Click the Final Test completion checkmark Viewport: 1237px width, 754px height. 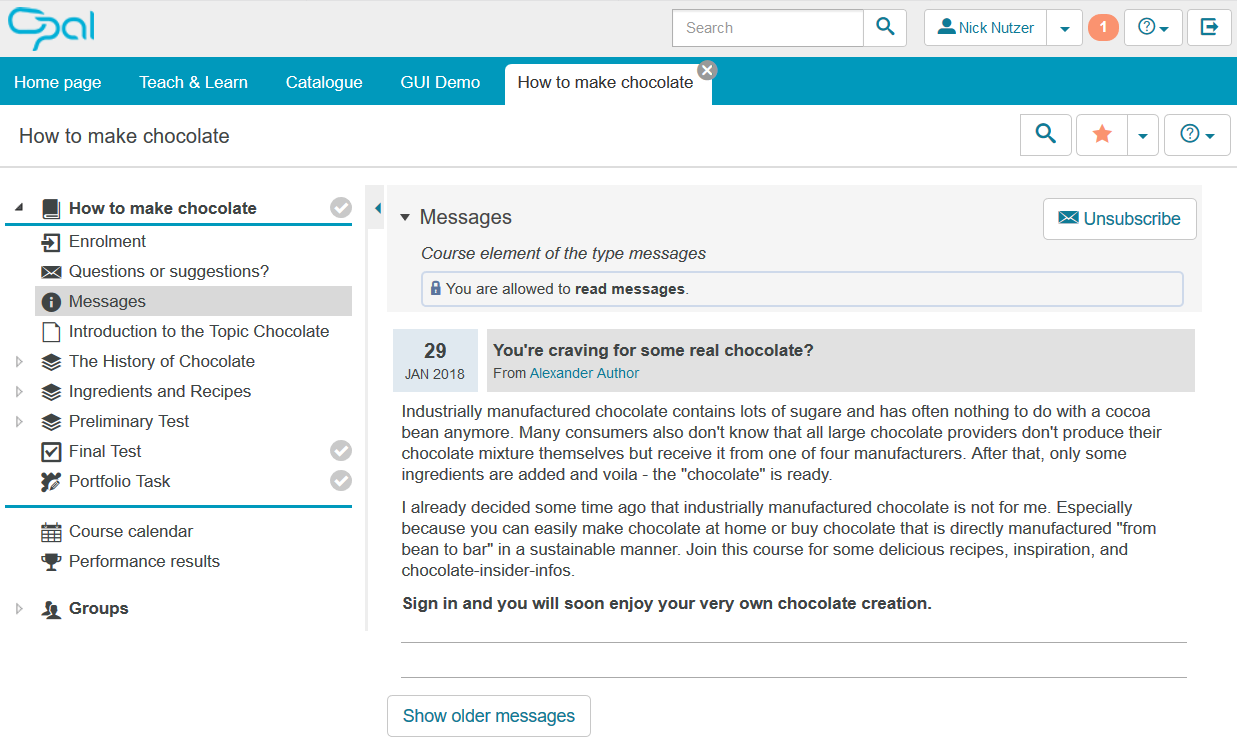[341, 451]
